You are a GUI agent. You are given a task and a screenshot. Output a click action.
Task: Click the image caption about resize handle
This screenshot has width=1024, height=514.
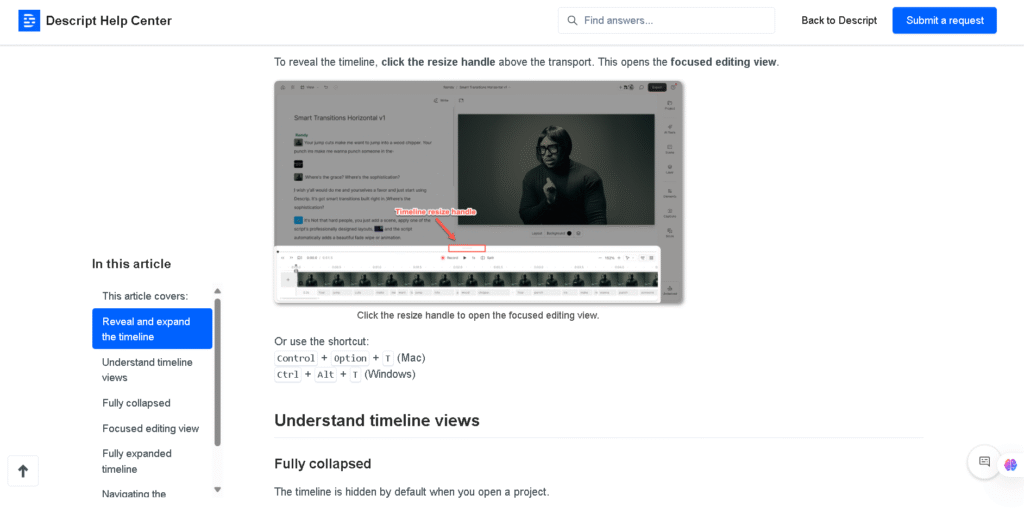[478, 315]
